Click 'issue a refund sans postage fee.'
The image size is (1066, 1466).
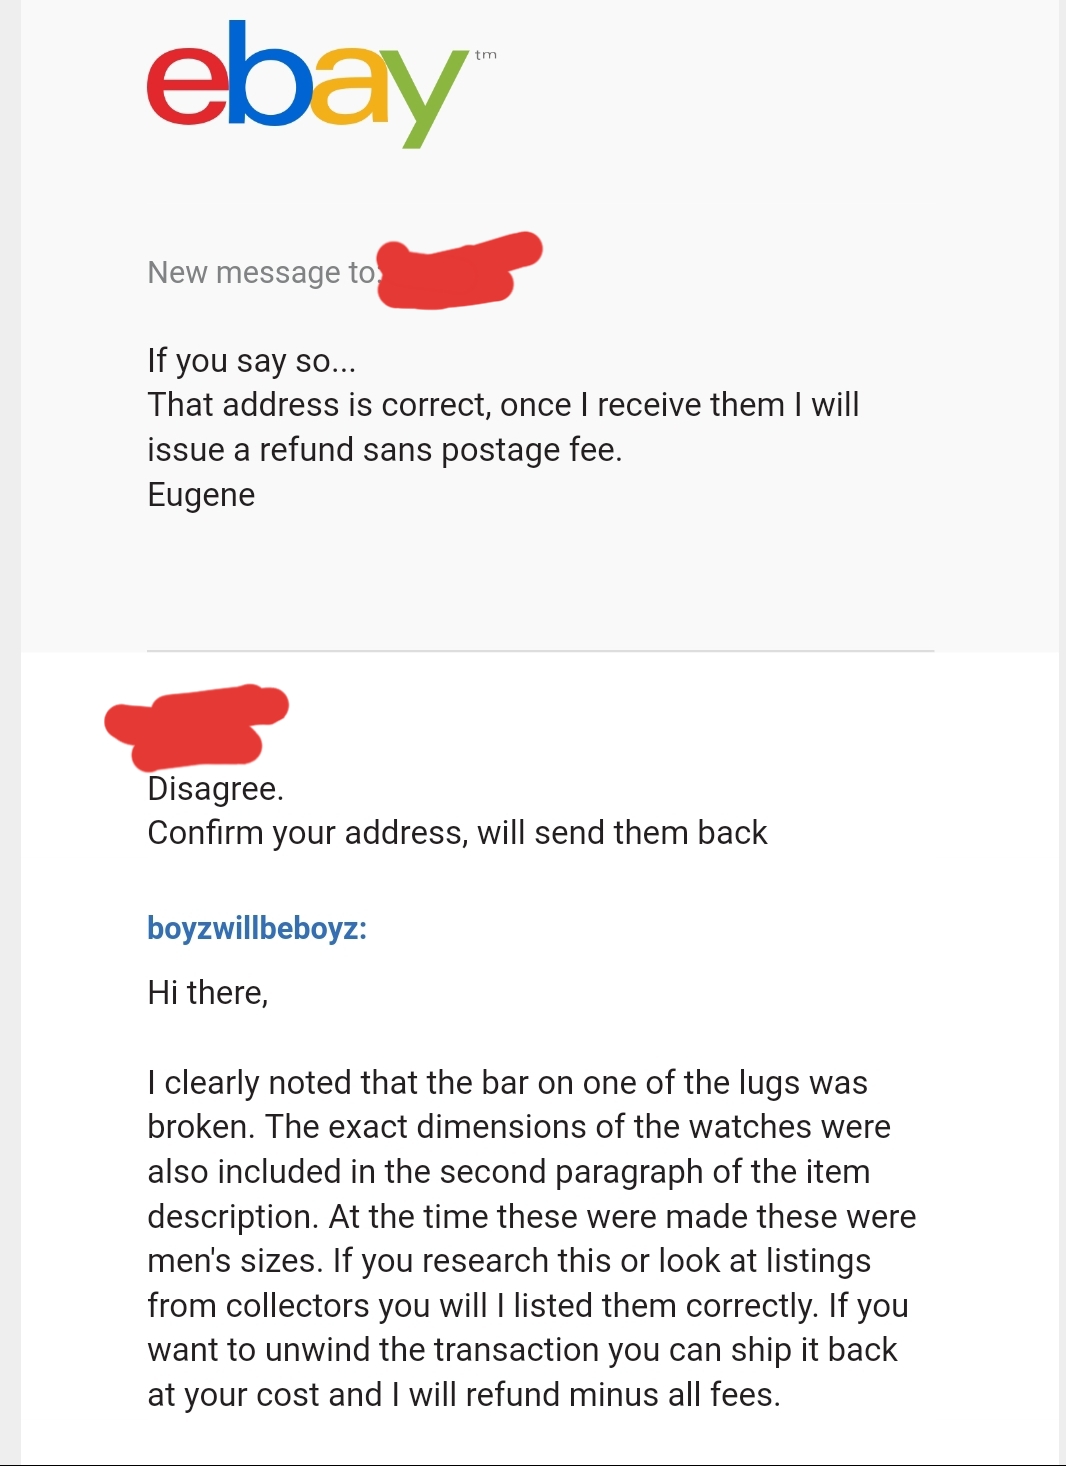(x=385, y=450)
